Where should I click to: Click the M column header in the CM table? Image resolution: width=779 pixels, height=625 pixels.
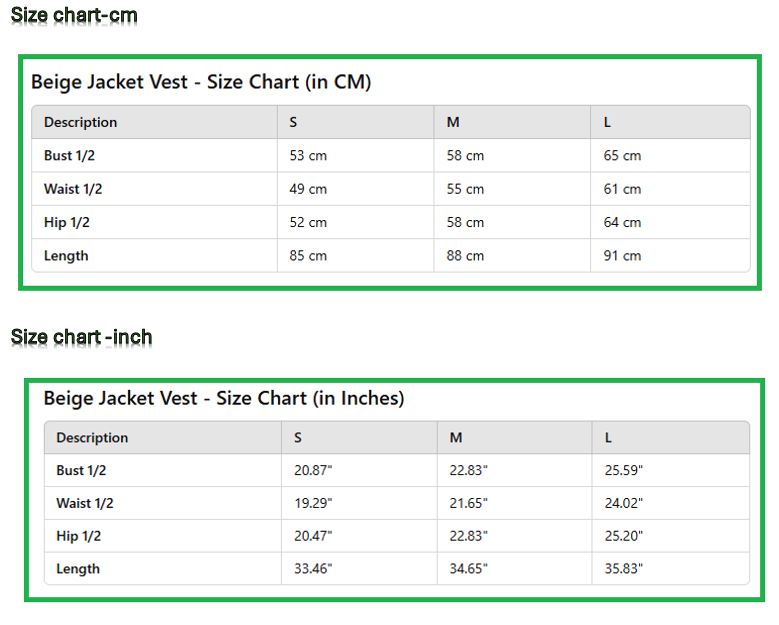coord(453,122)
